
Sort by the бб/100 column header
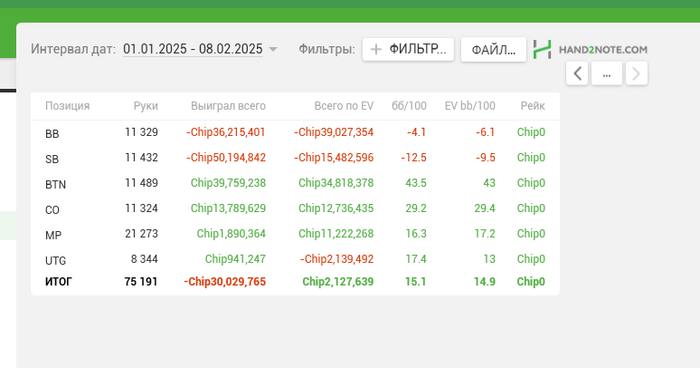409,106
